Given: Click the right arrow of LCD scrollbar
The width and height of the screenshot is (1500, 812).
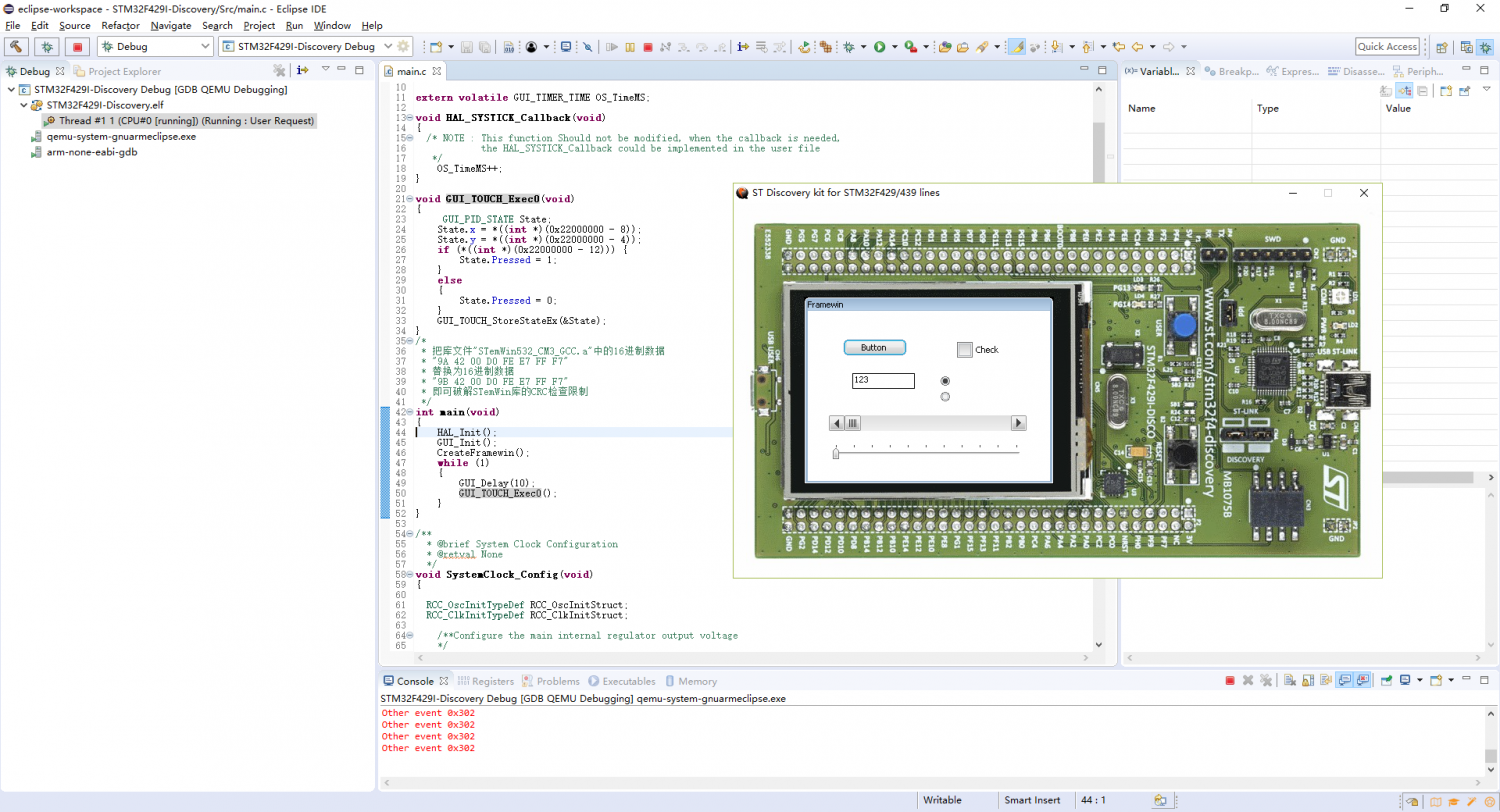Looking at the screenshot, I should (x=1018, y=423).
